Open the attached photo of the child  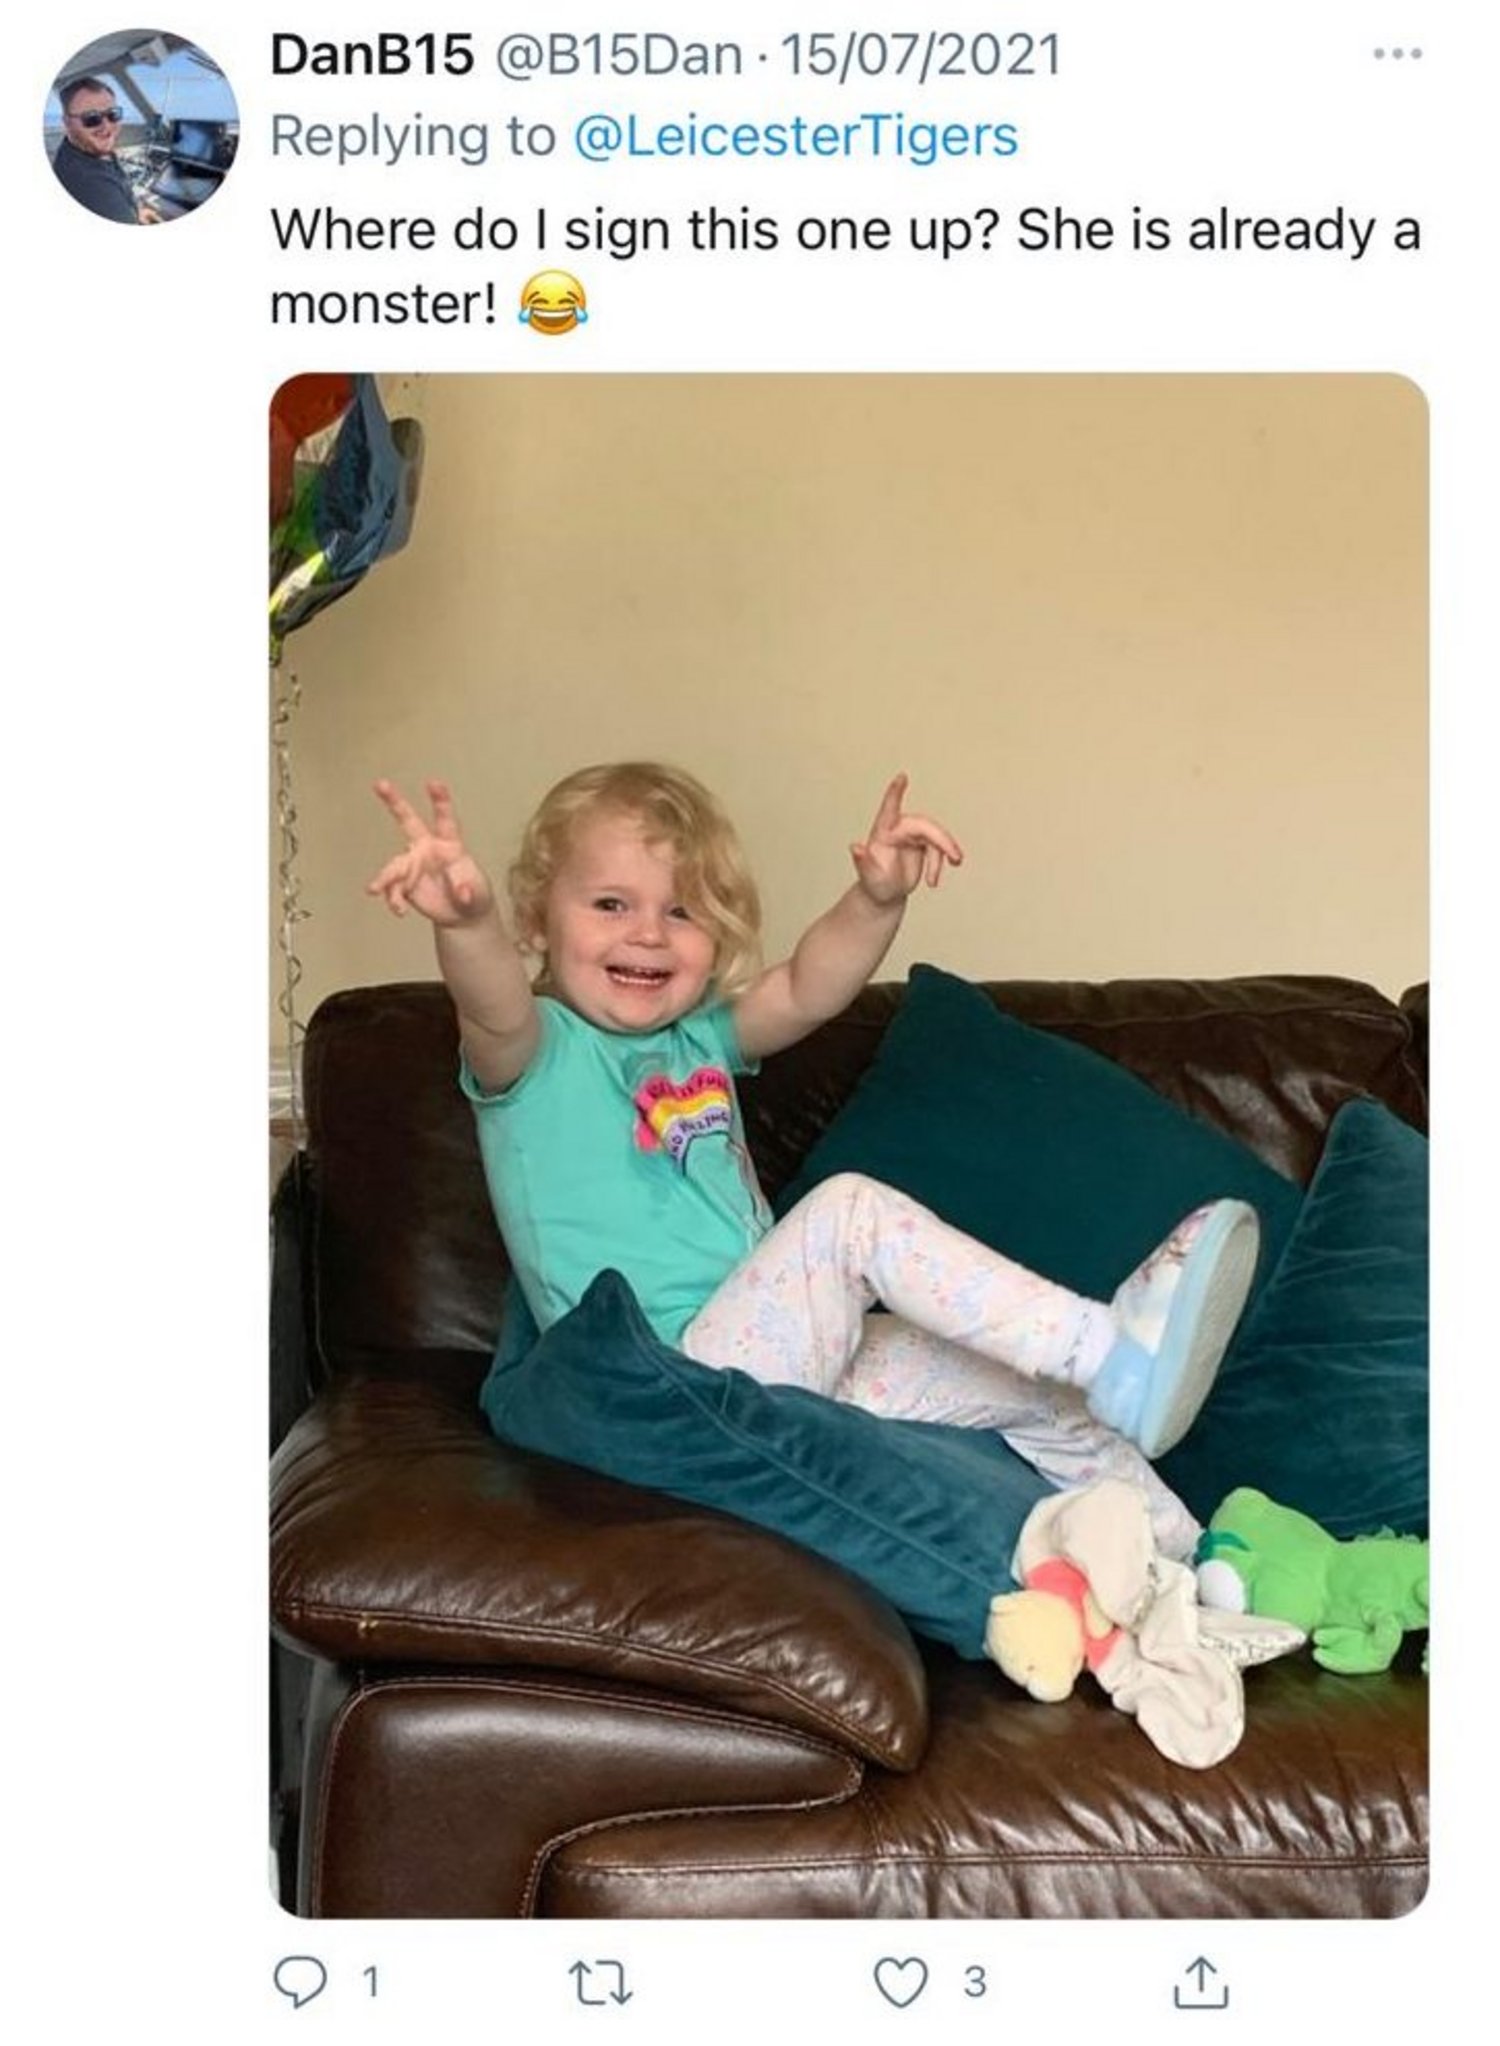tap(849, 1145)
